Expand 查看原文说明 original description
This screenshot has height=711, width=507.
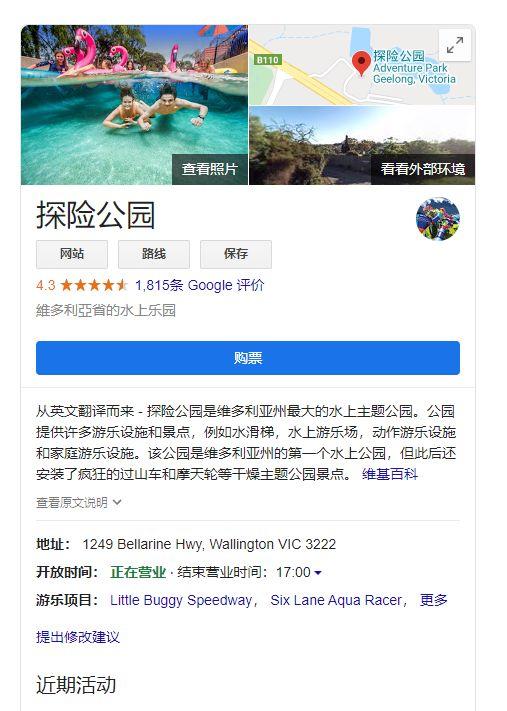click(x=78, y=502)
